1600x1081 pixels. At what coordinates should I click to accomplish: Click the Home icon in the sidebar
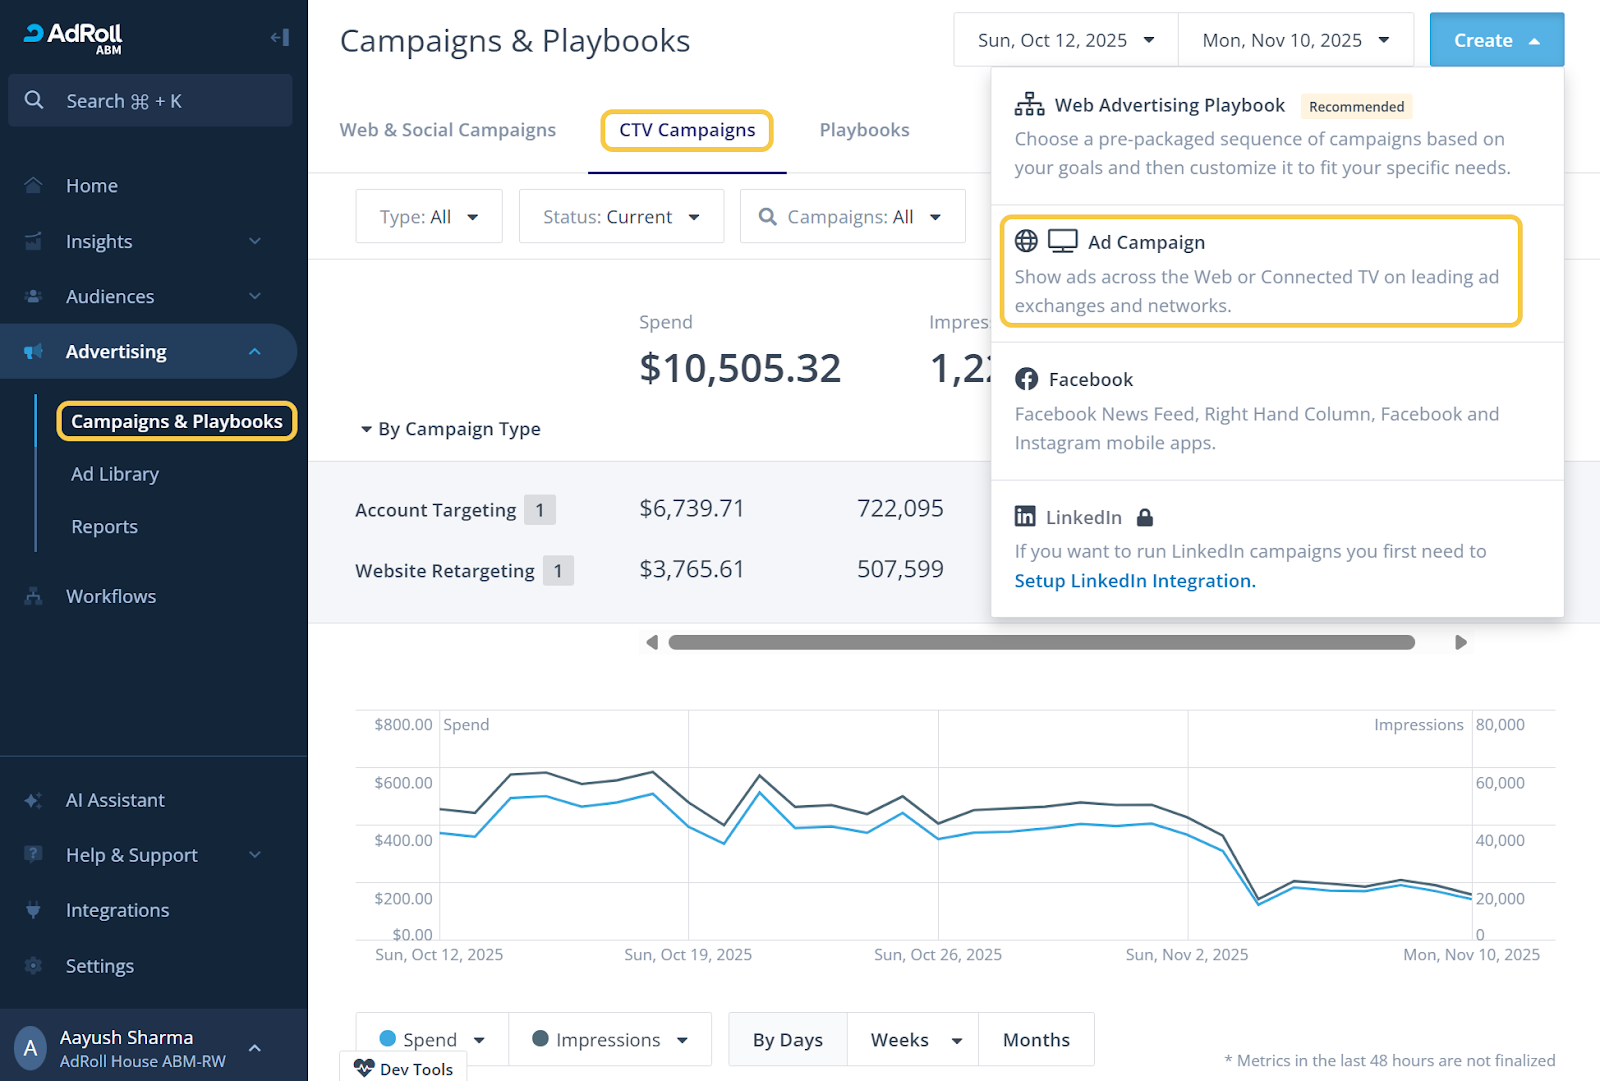tap(34, 186)
